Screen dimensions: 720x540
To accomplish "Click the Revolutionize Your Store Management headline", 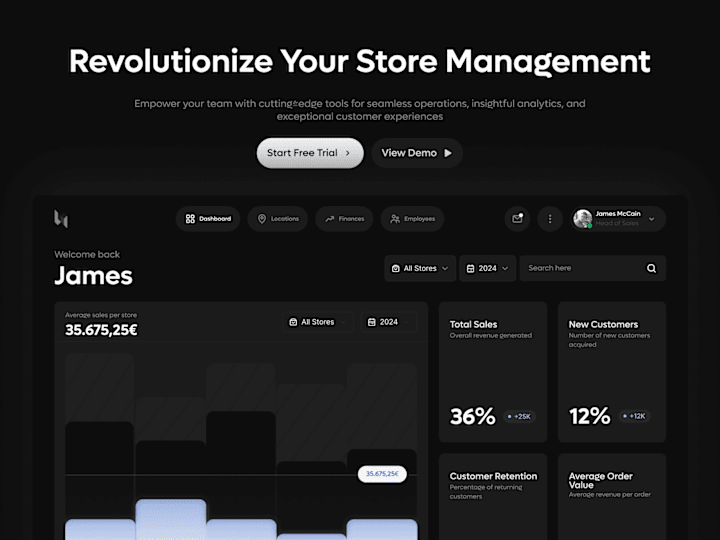I will pyautogui.click(x=360, y=62).
